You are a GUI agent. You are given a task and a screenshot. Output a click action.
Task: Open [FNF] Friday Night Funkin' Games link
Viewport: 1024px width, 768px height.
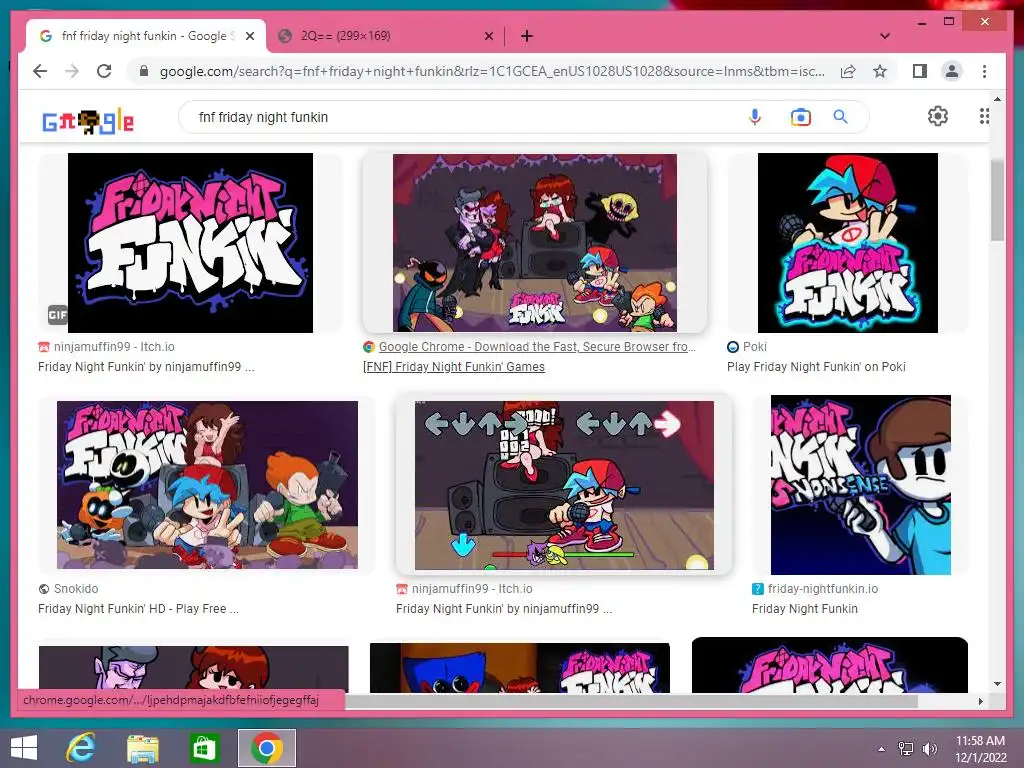454,366
